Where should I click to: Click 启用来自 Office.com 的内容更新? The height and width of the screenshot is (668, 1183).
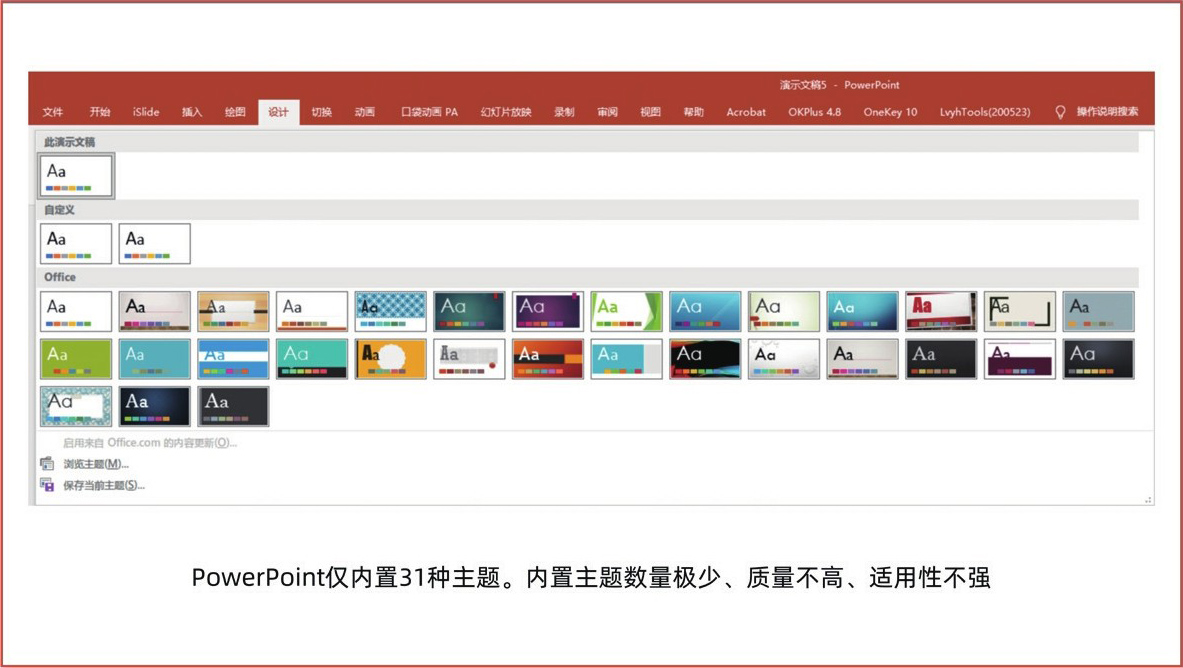coord(149,442)
